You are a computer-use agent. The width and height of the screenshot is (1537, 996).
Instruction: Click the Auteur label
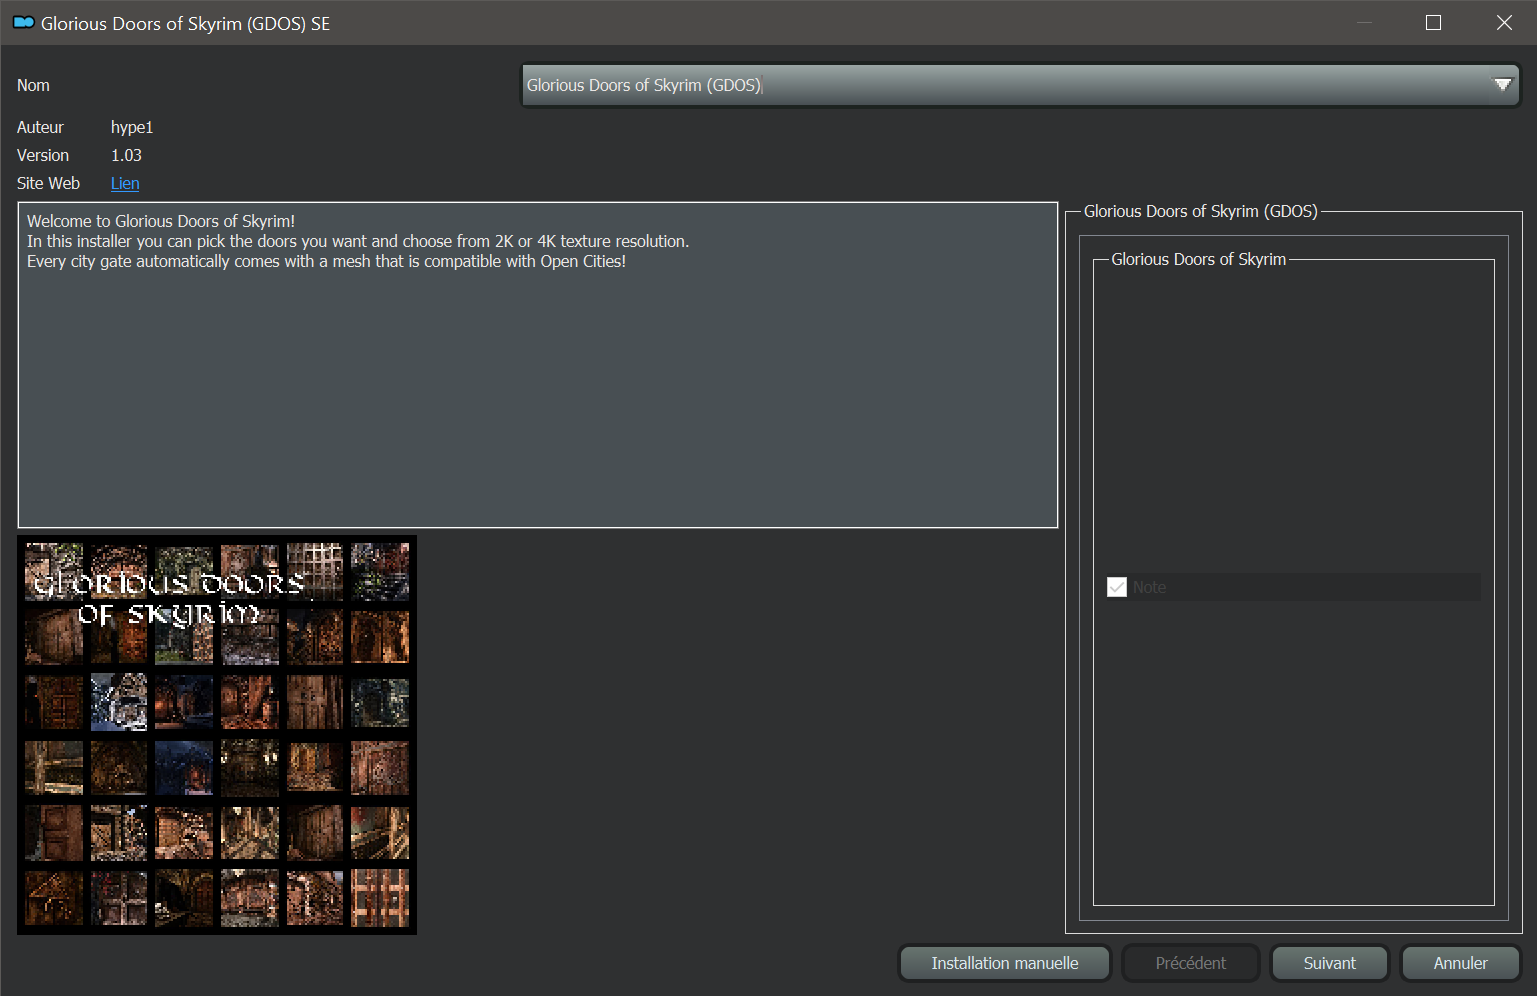click(40, 127)
